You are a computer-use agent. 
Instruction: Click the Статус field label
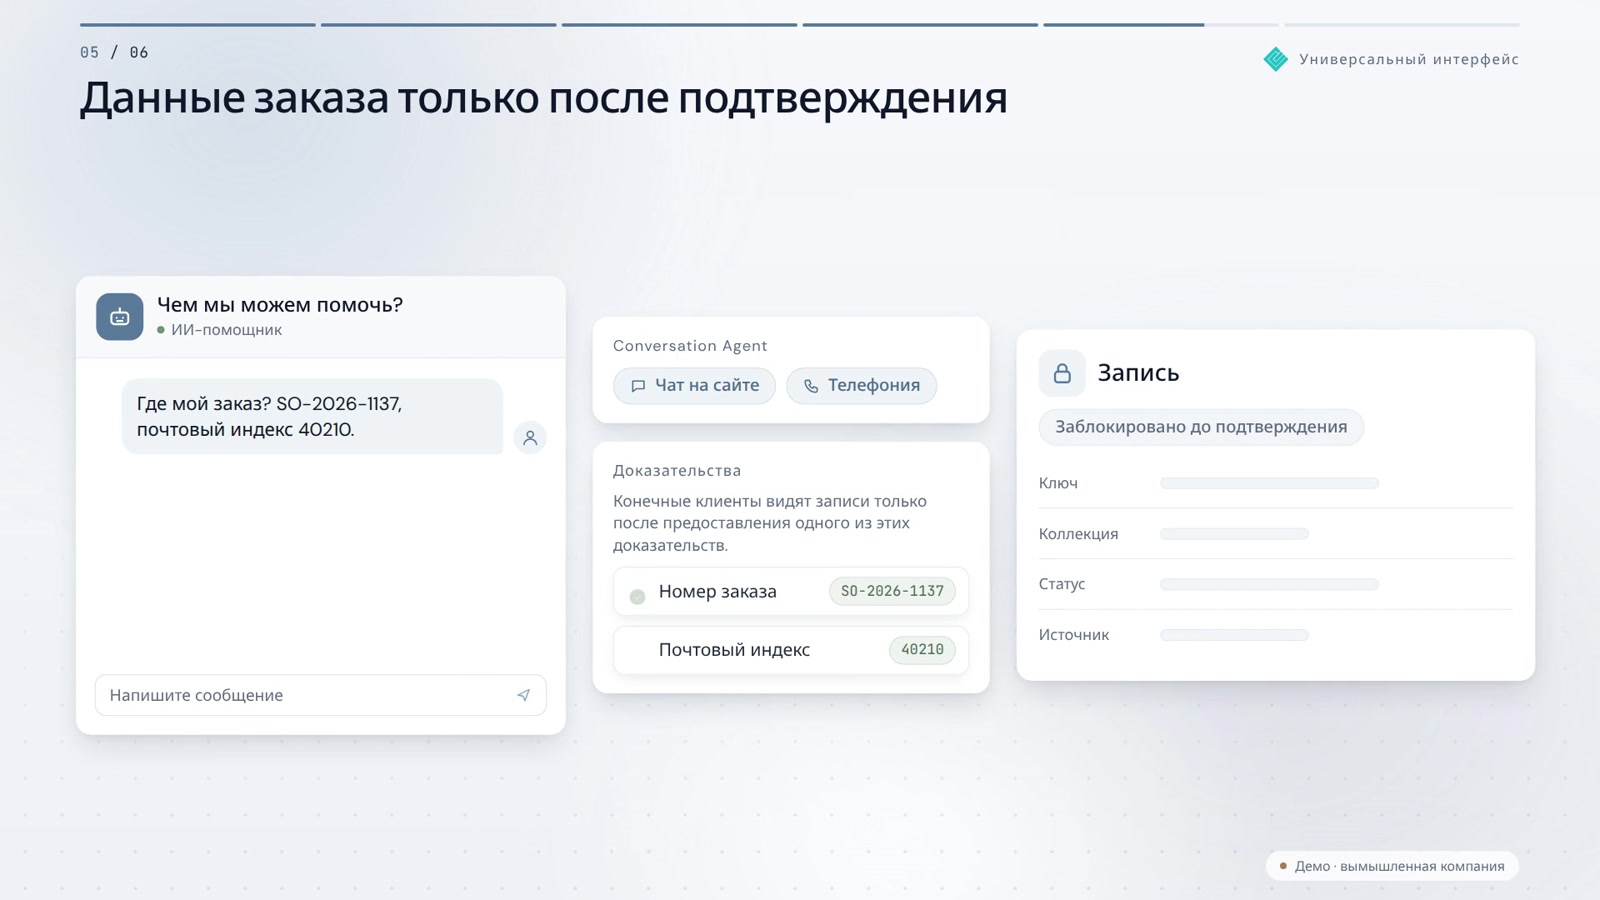[x=1062, y=584]
